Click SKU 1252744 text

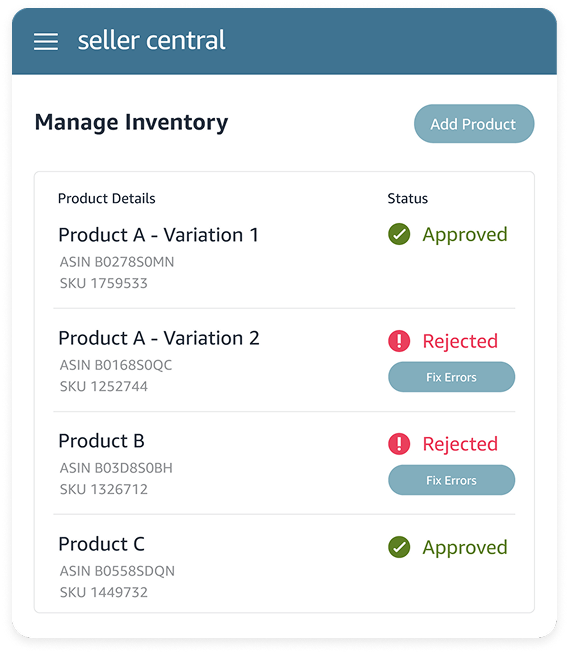click(103, 386)
